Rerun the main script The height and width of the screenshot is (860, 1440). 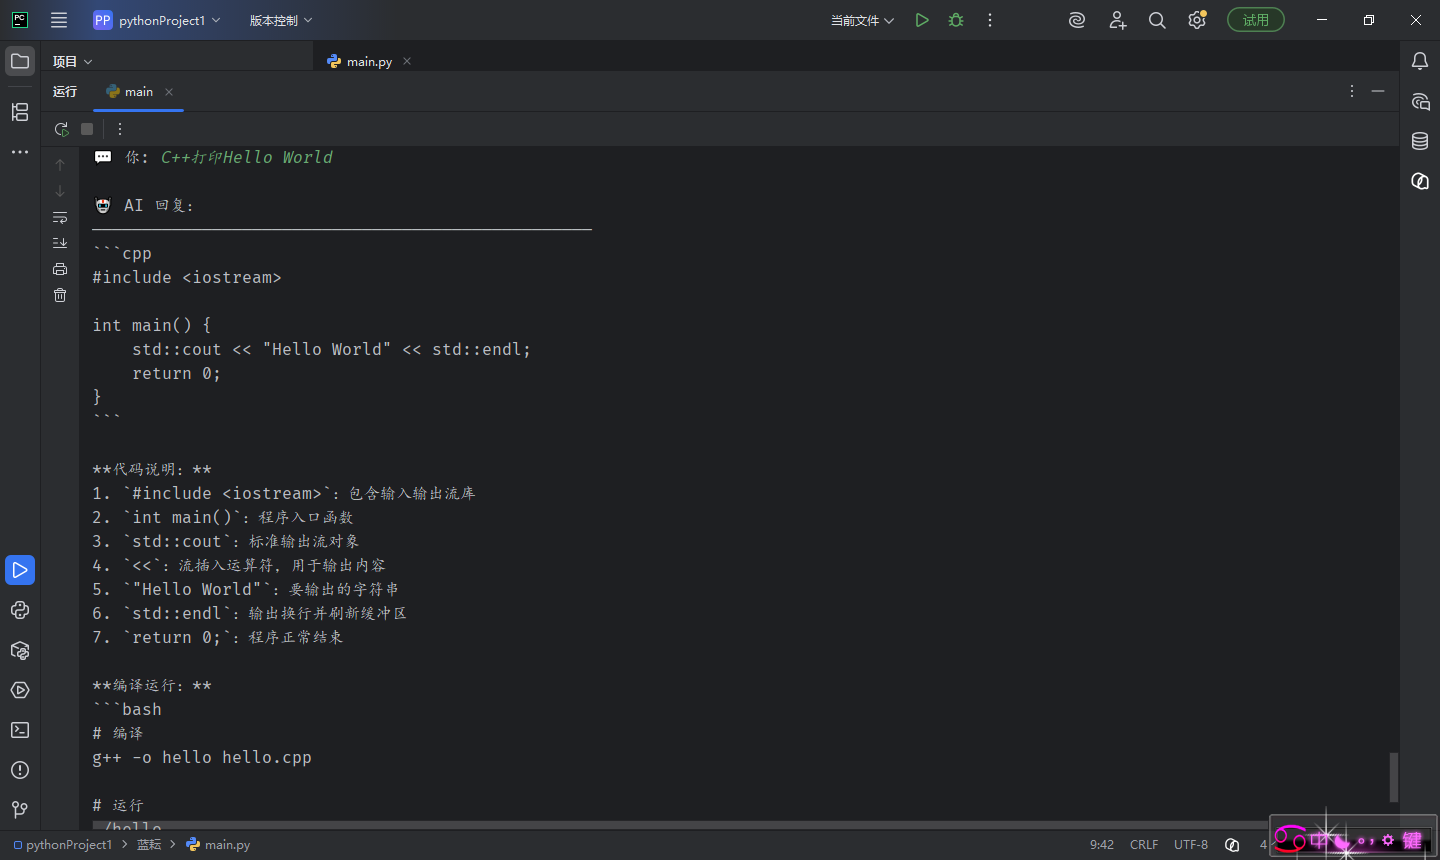pos(61,129)
